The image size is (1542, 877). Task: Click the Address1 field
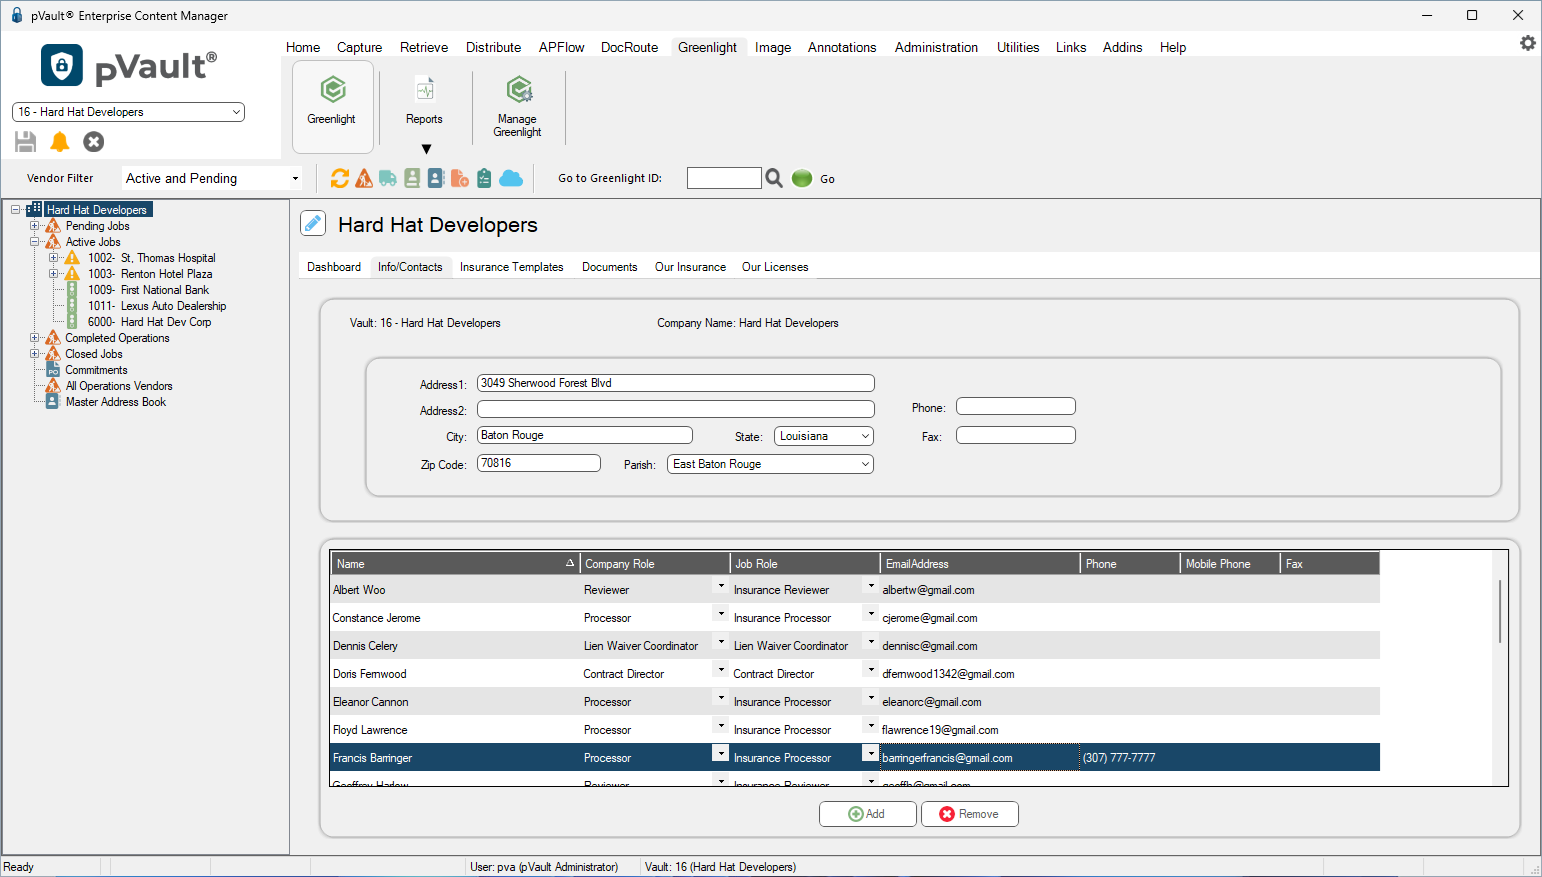coord(676,383)
